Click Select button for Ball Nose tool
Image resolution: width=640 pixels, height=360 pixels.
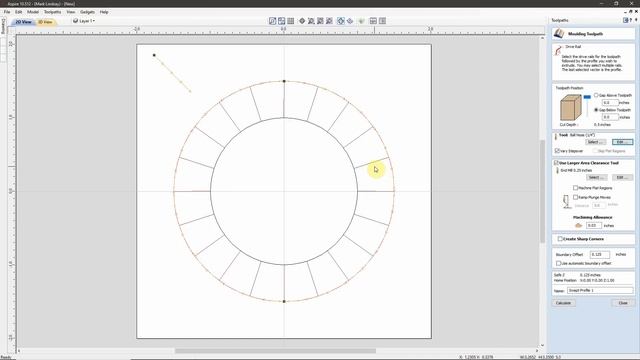[x=596, y=142]
